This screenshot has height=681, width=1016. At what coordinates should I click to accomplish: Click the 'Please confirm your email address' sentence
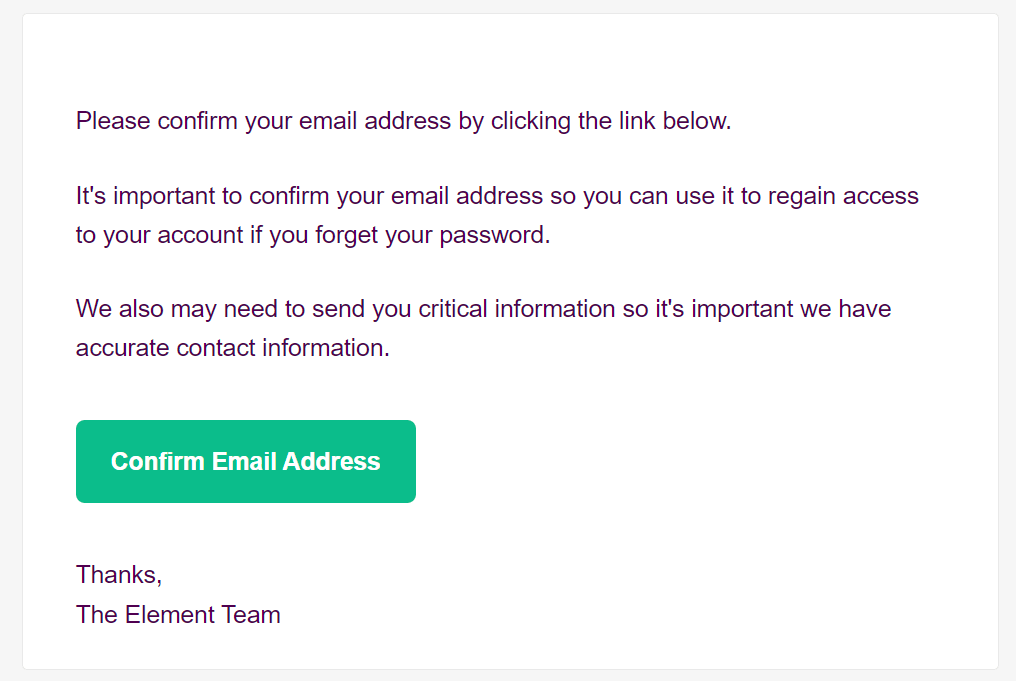click(x=403, y=121)
